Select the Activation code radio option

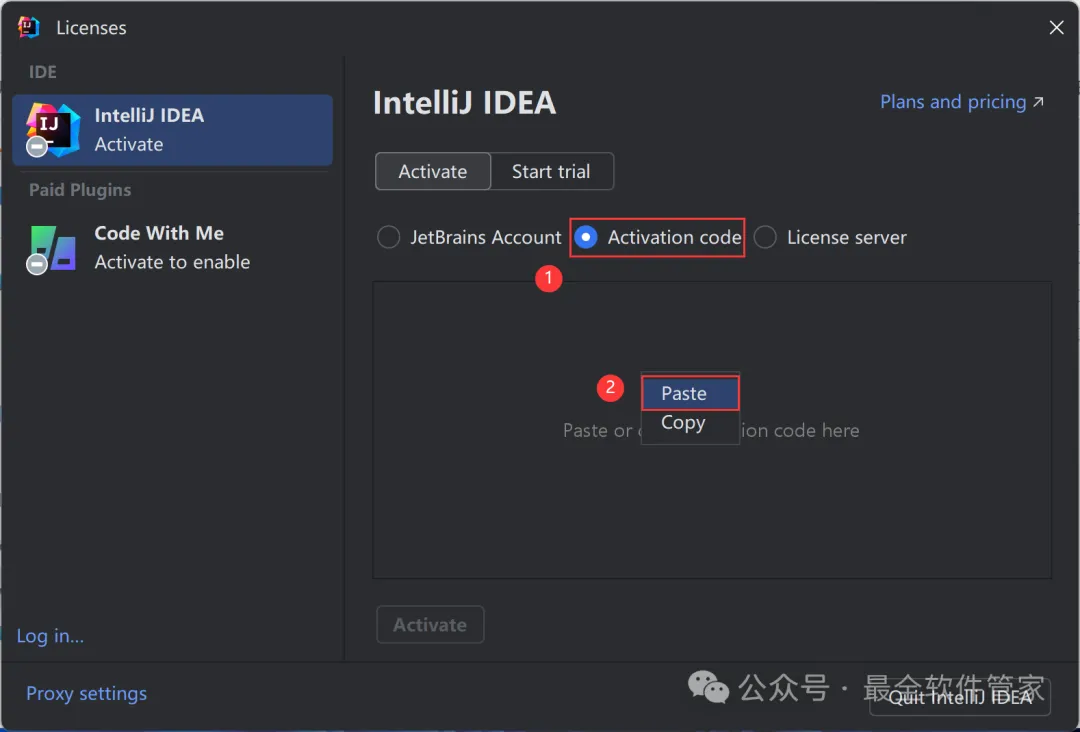pyautogui.click(x=586, y=238)
